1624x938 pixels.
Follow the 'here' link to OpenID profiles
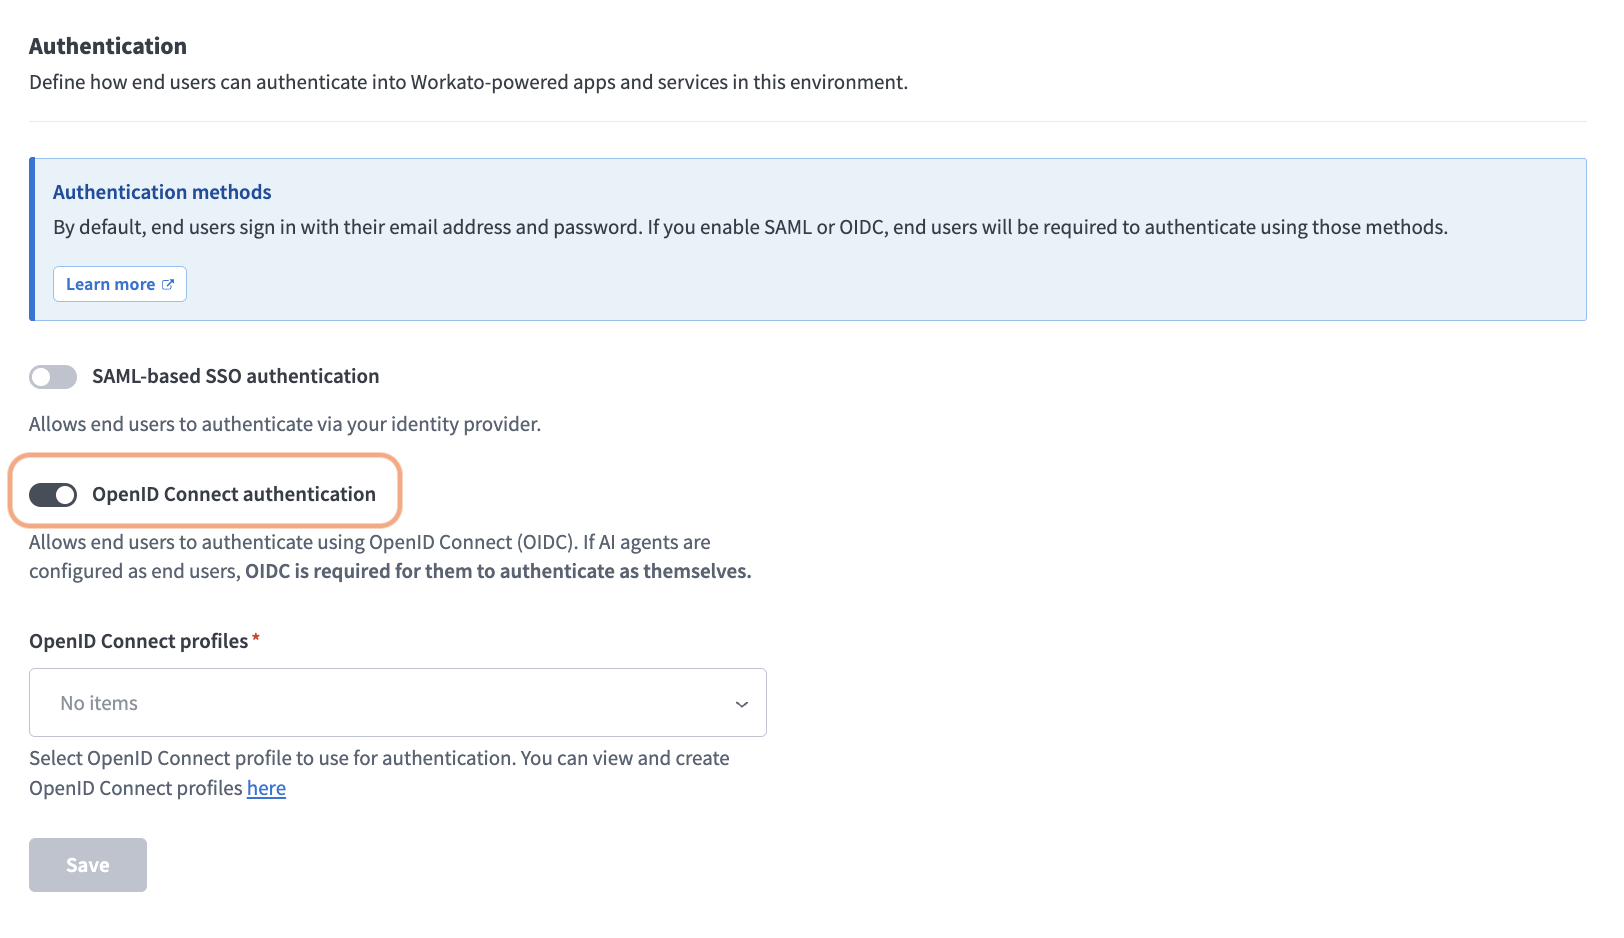pyautogui.click(x=266, y=788)
